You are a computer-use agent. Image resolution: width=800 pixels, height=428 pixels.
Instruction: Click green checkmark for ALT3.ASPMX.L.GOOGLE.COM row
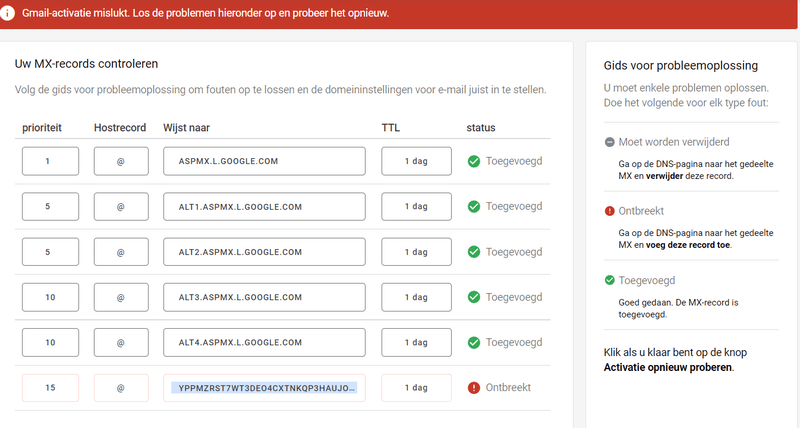[x=474, y=297]
